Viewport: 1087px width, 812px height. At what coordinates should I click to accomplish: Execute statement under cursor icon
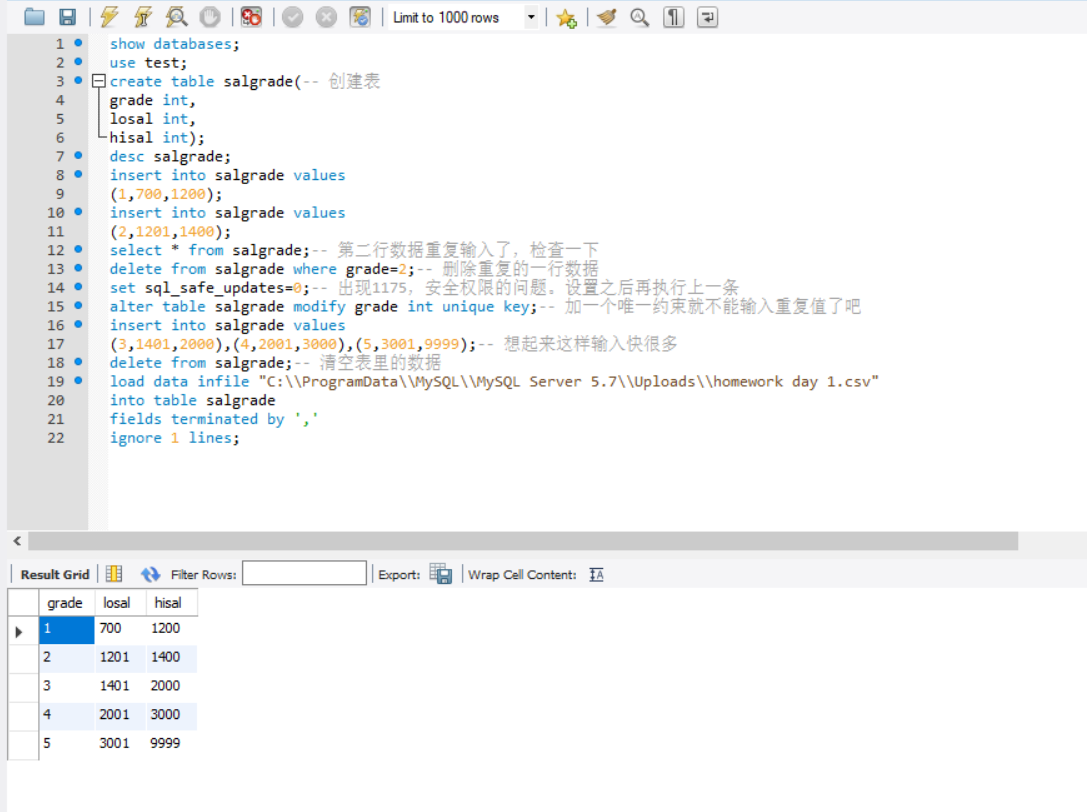(143, 17)
